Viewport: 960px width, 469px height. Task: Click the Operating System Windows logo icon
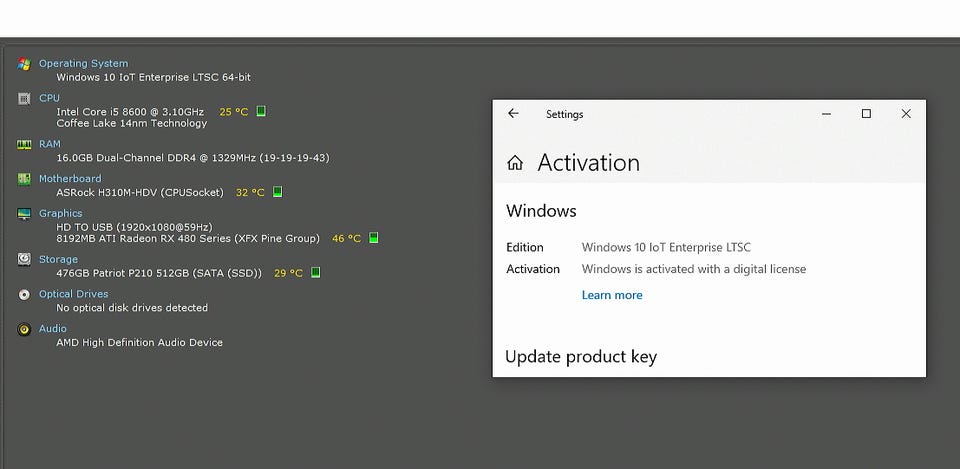click(x=24, y=64)
